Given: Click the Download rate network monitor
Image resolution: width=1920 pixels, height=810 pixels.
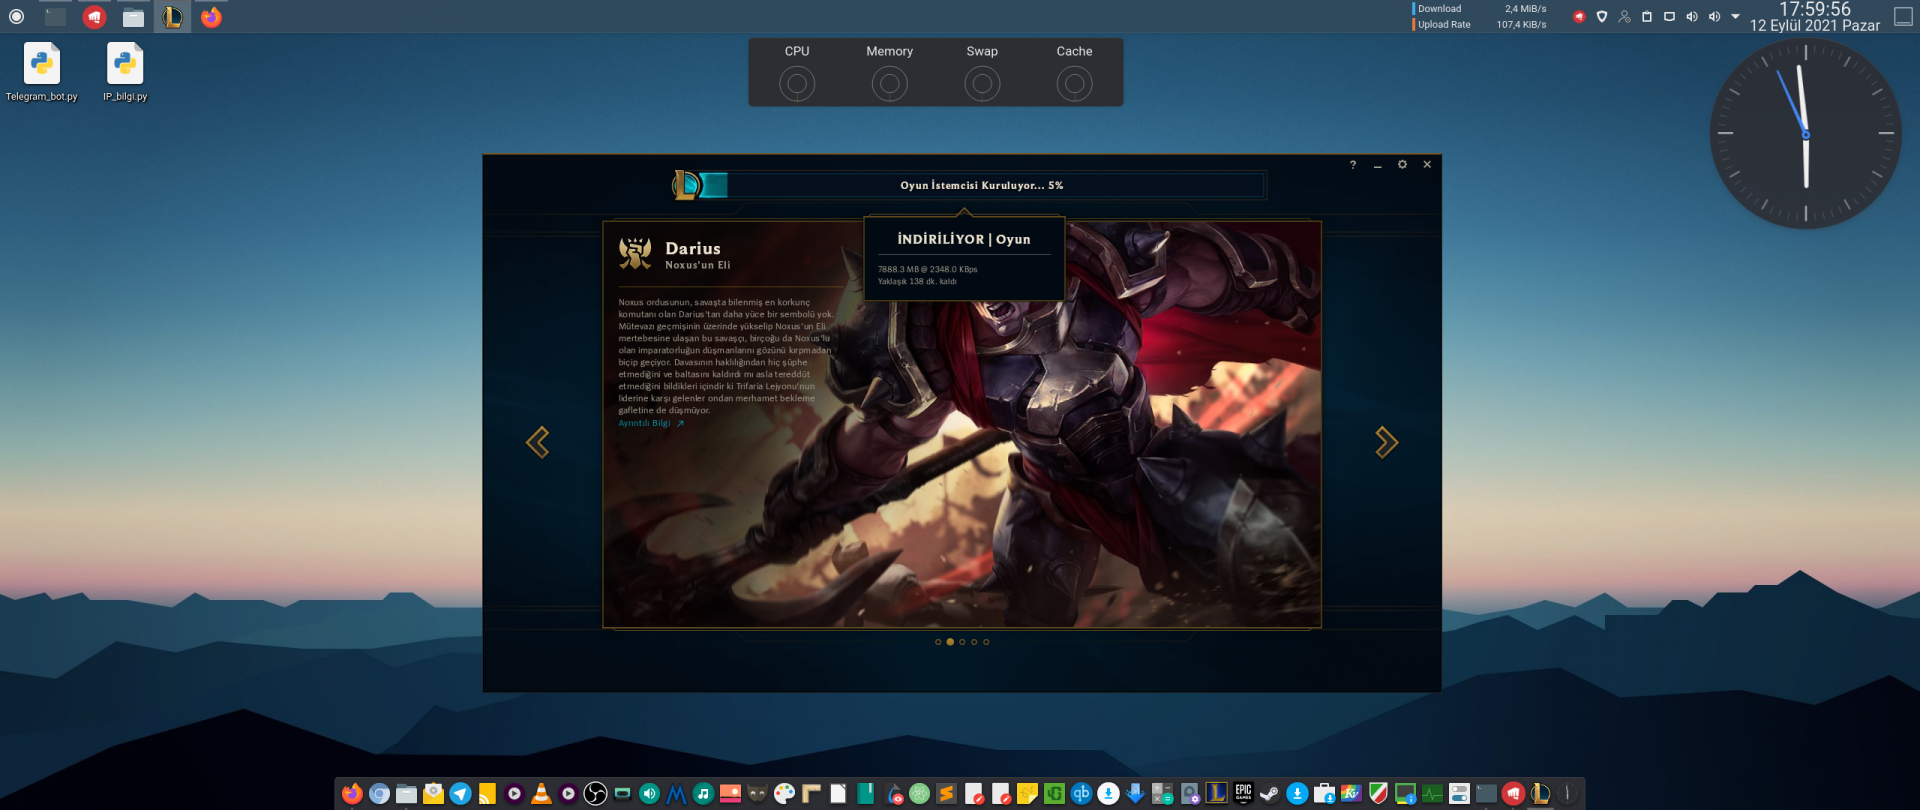Looking at the screenshot, I should point(1481,9).
